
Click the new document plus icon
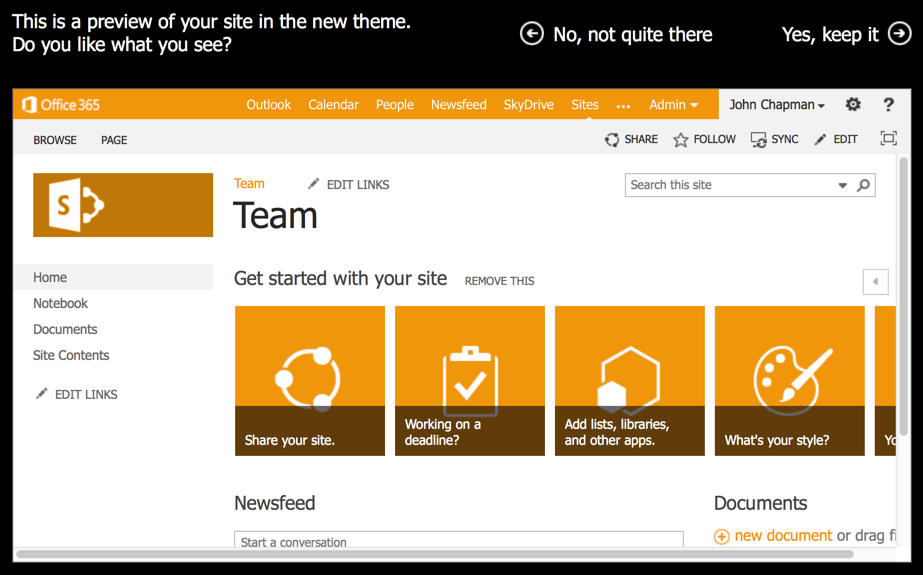pos(721,537)
